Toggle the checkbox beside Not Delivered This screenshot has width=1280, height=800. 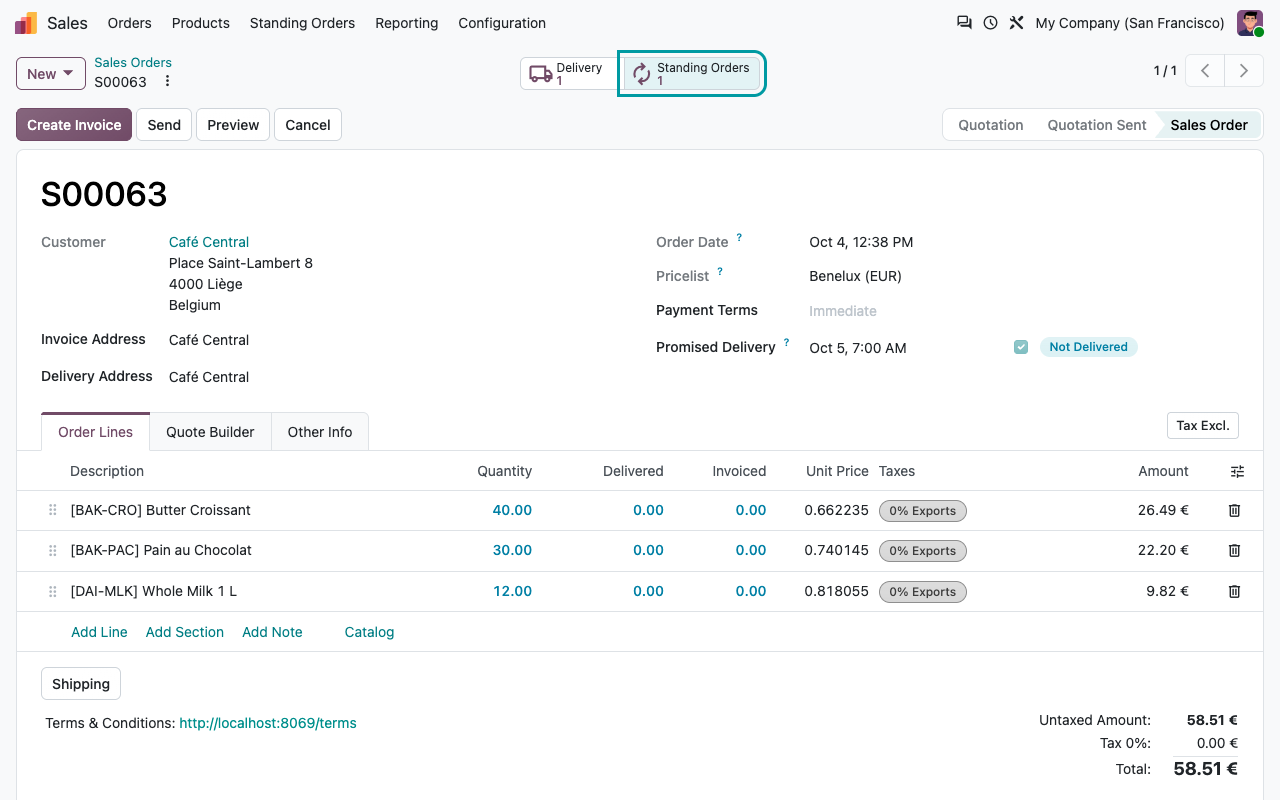pos(1021,347)
